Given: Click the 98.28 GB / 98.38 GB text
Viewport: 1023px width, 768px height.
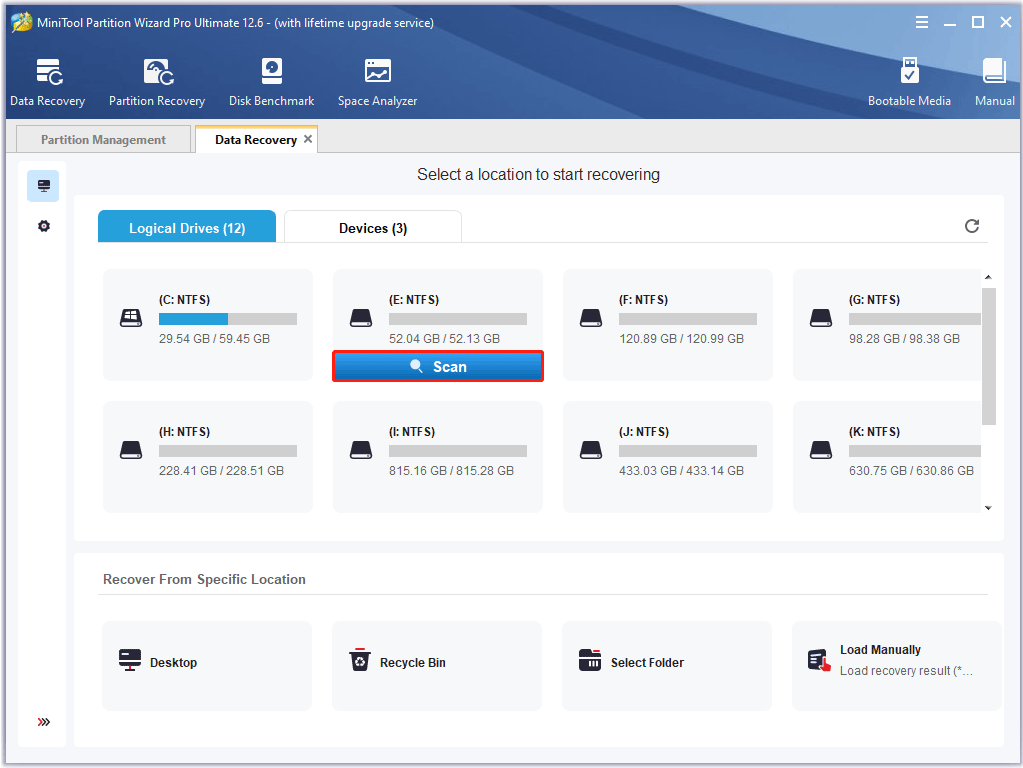Looking at the screenshot, I should (x=904, y=339).
